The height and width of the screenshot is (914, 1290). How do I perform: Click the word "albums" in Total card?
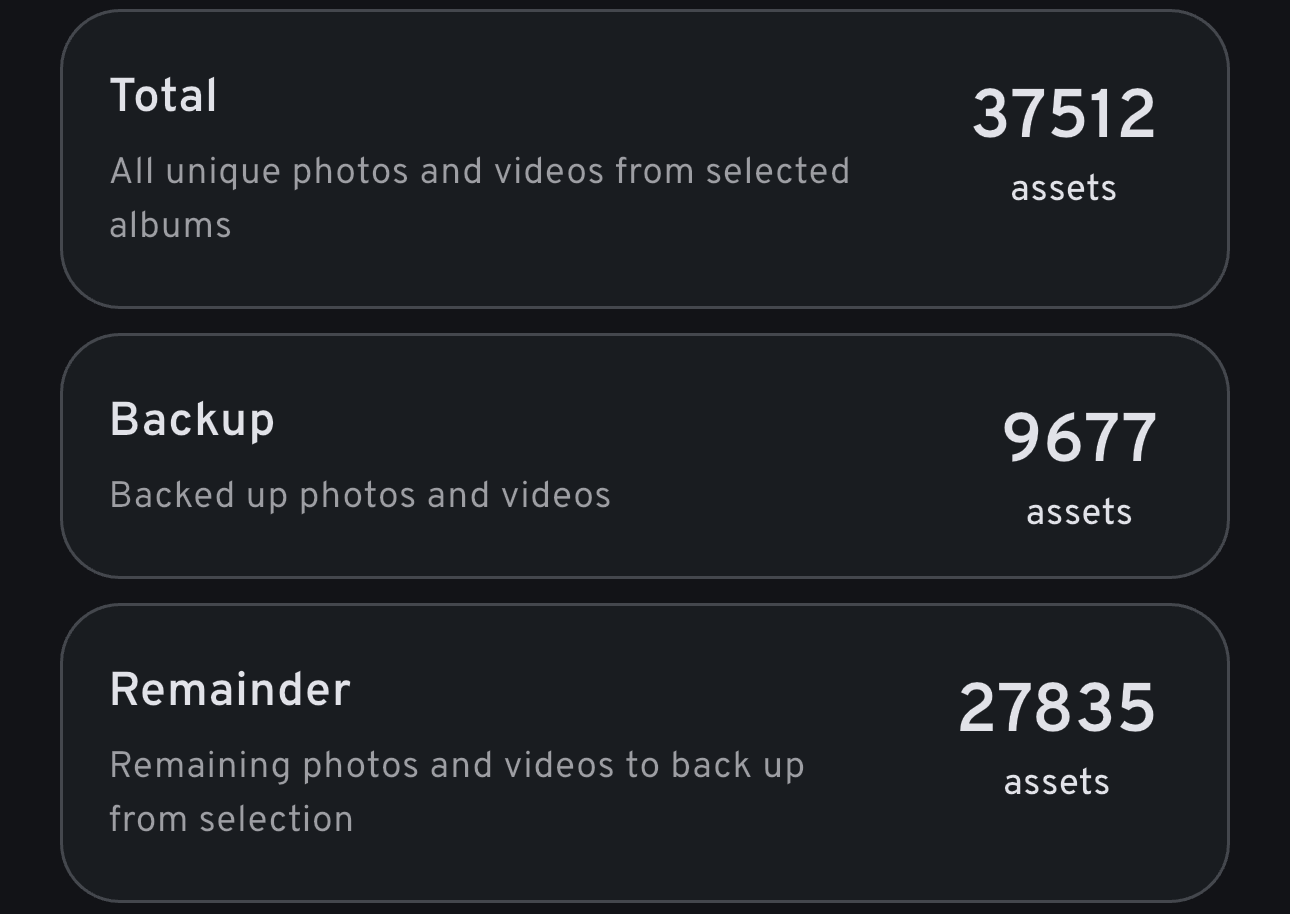[170, 225]
